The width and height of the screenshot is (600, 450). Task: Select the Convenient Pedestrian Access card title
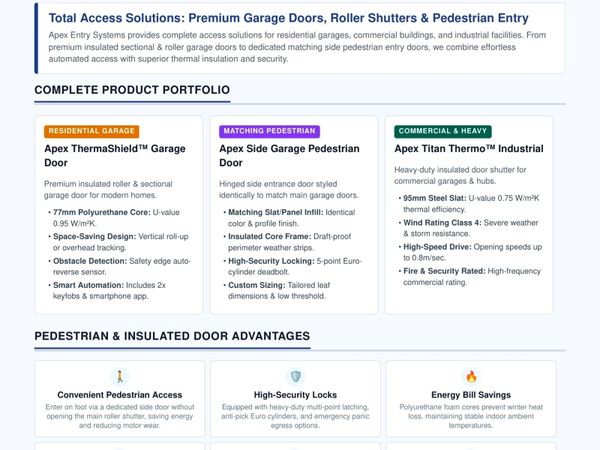[120, 395]
